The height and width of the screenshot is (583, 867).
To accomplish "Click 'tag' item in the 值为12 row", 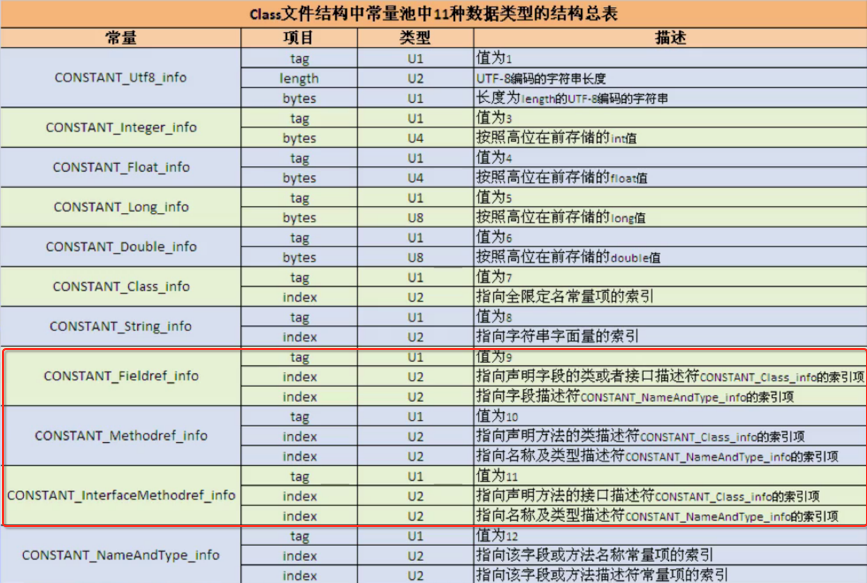I will tap(299, 537).
